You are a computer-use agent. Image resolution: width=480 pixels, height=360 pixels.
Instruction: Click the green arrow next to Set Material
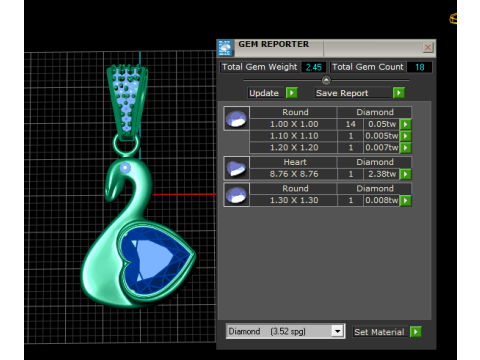[x=416, y=332]
